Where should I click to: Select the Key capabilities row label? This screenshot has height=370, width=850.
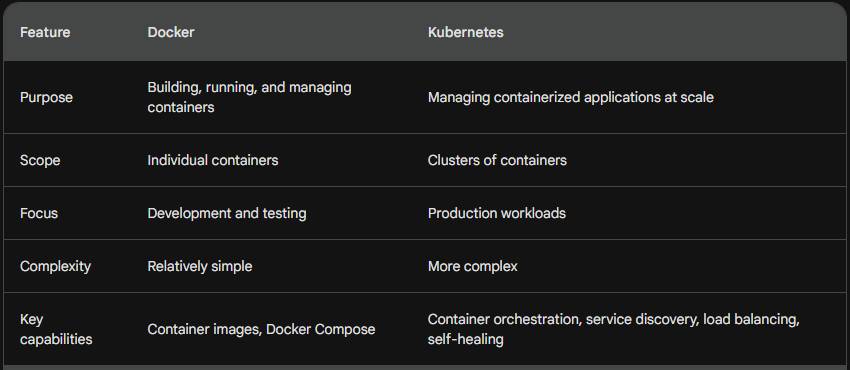[56, 329]
